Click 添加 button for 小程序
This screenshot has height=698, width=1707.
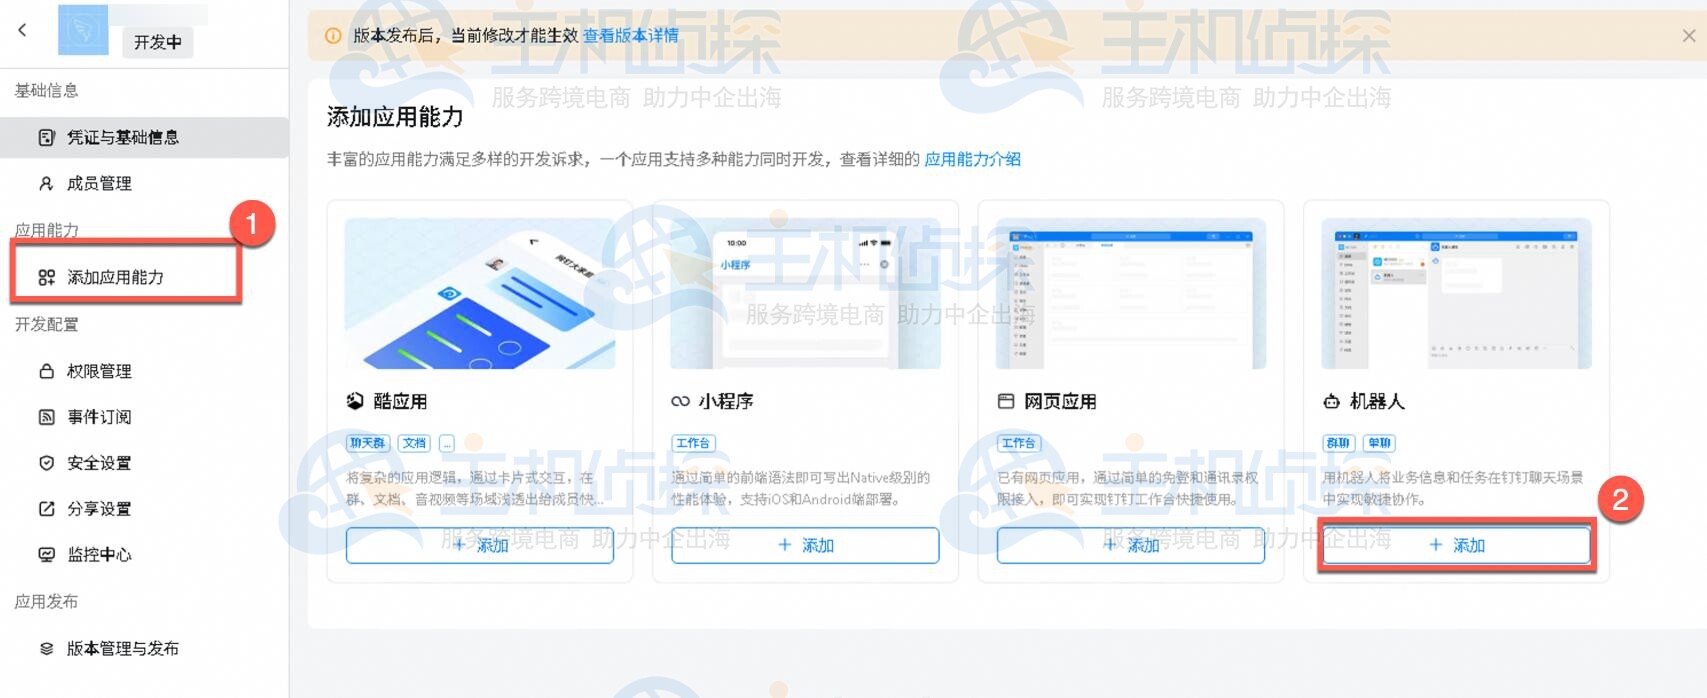point(805,545)
